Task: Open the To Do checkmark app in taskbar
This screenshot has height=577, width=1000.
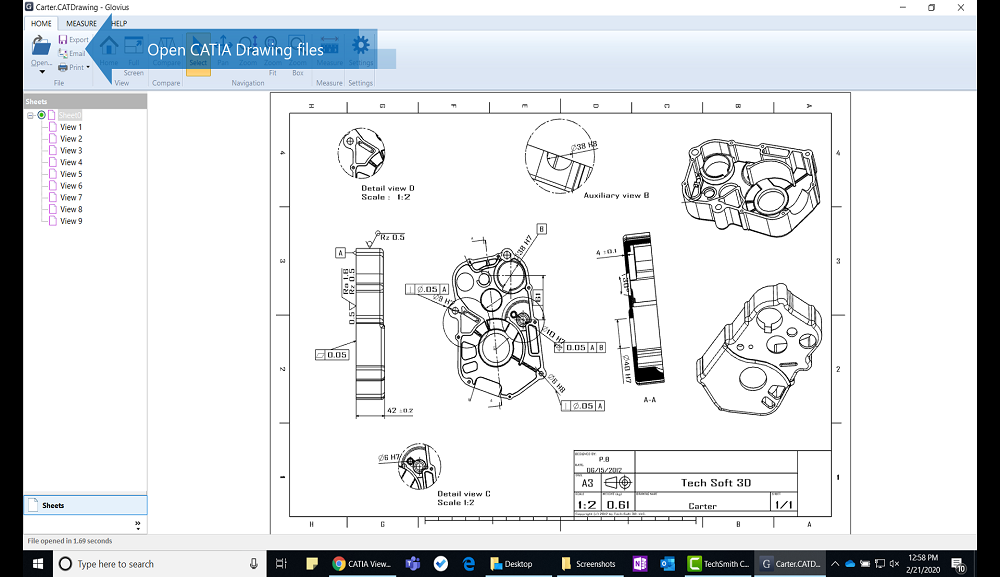Action: [441, 564]
